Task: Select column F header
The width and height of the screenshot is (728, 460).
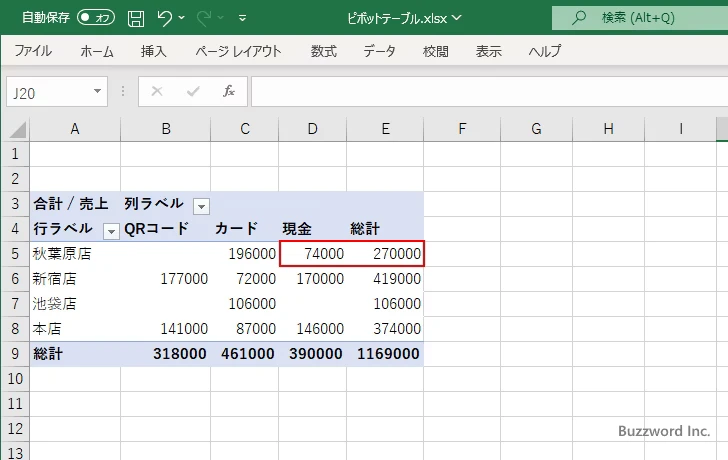Action: coord(462,129)
